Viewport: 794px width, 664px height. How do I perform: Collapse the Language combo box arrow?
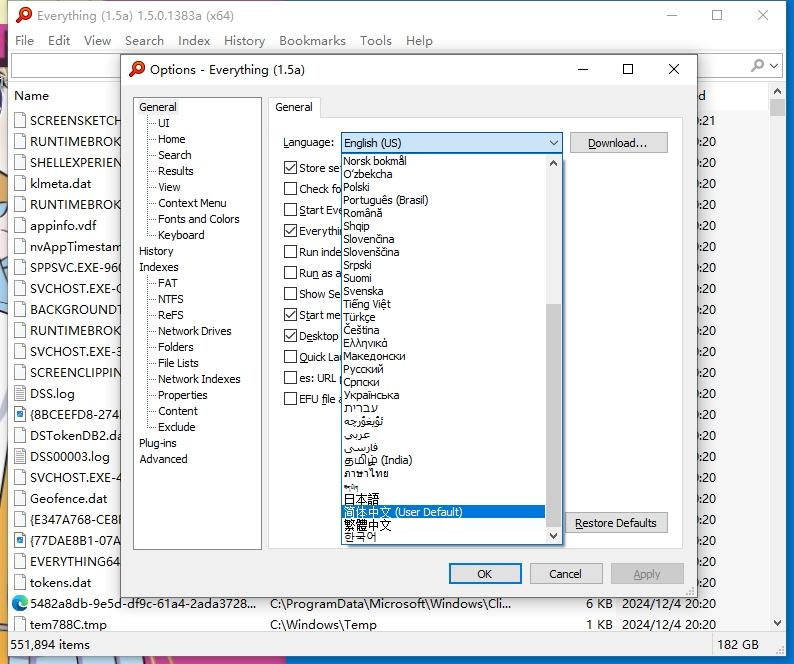(554, 143)
